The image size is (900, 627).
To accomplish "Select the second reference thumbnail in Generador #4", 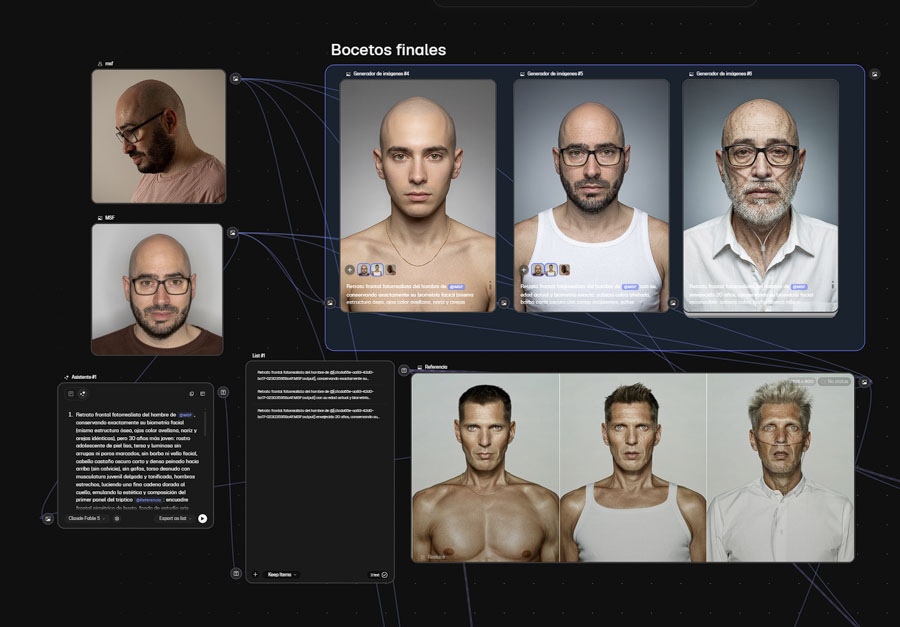I will [x=377, y=269].
